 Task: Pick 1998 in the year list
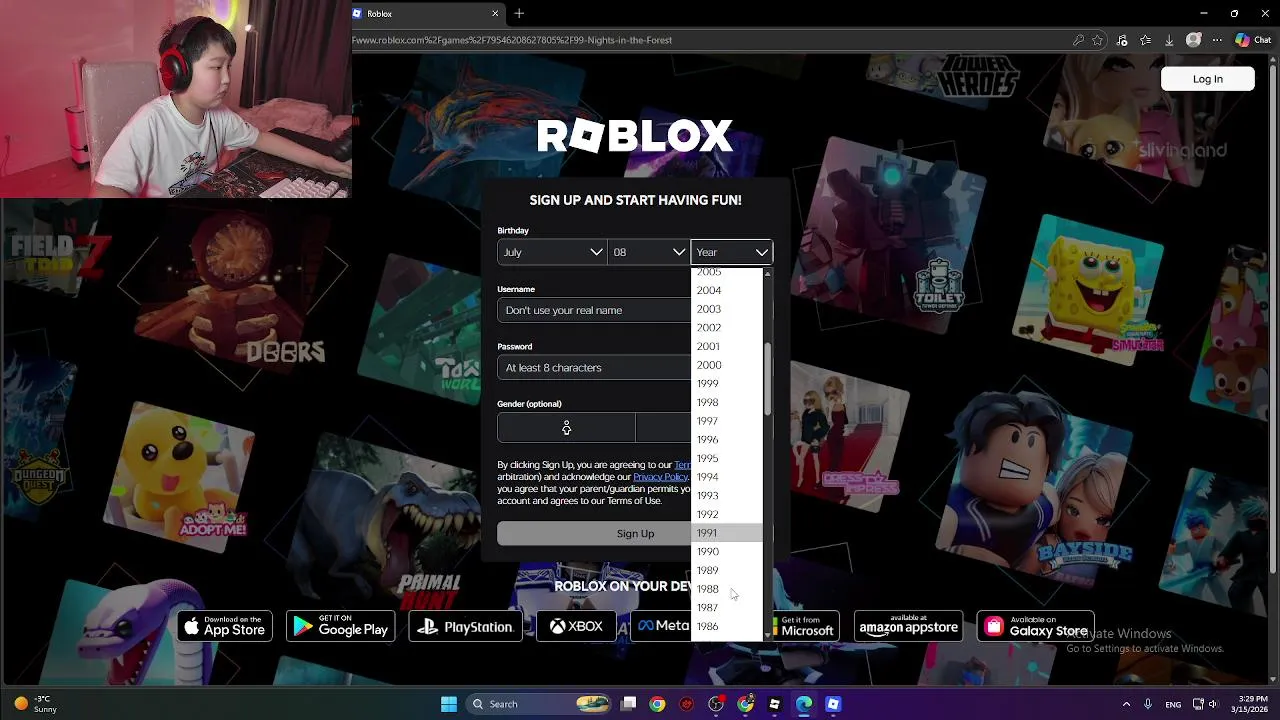[x=727, y=402]
